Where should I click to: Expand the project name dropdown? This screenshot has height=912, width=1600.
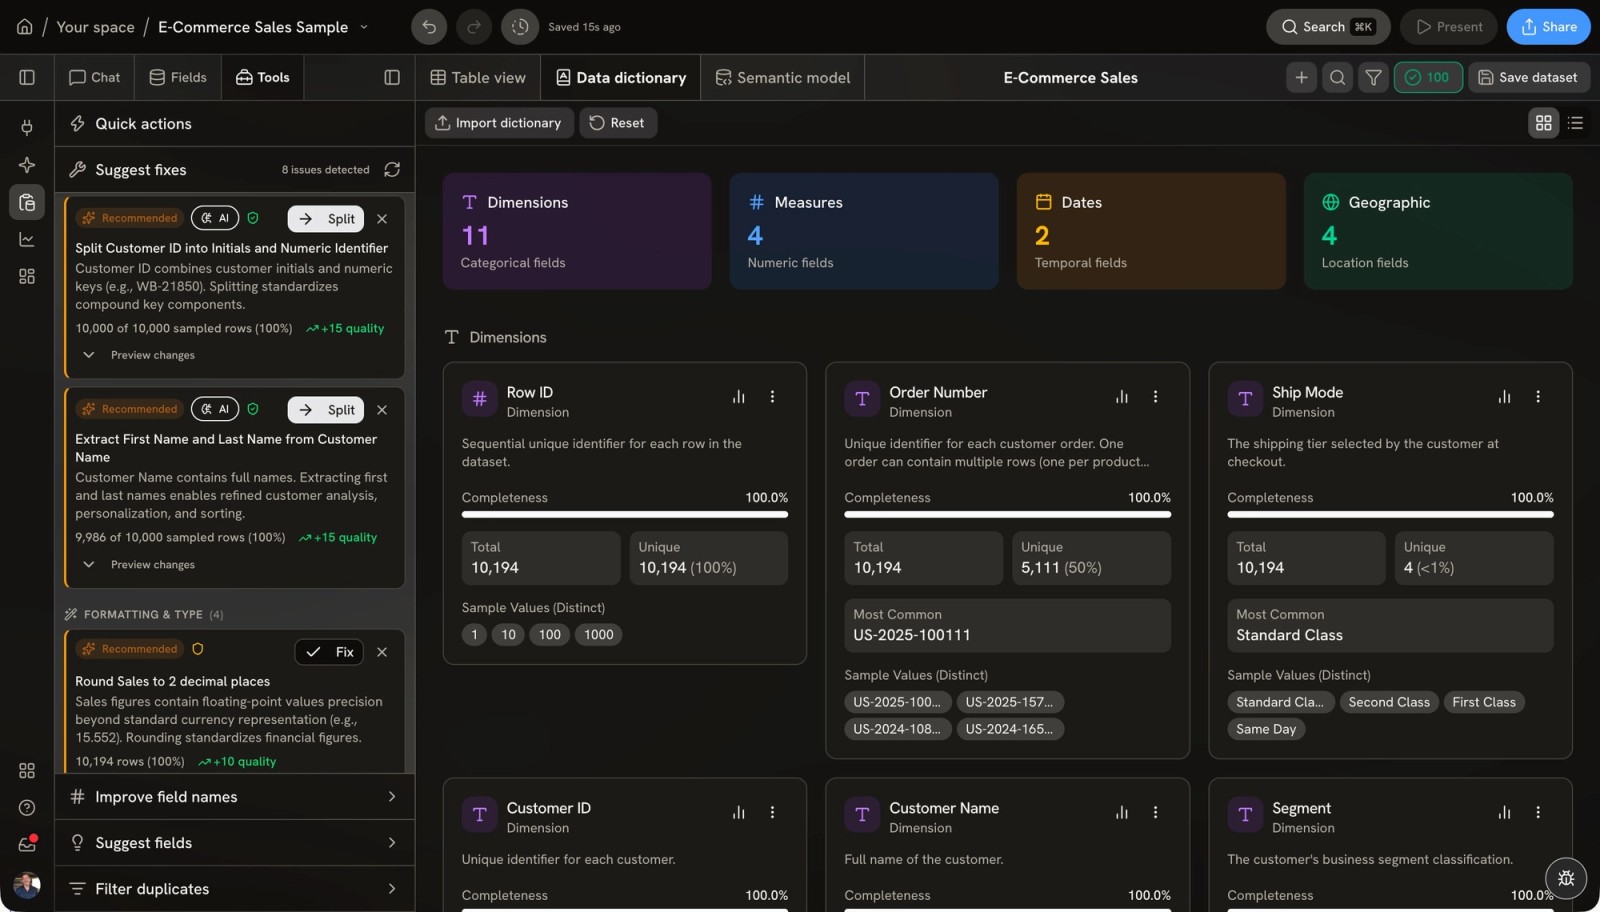[x=364, y=27]
